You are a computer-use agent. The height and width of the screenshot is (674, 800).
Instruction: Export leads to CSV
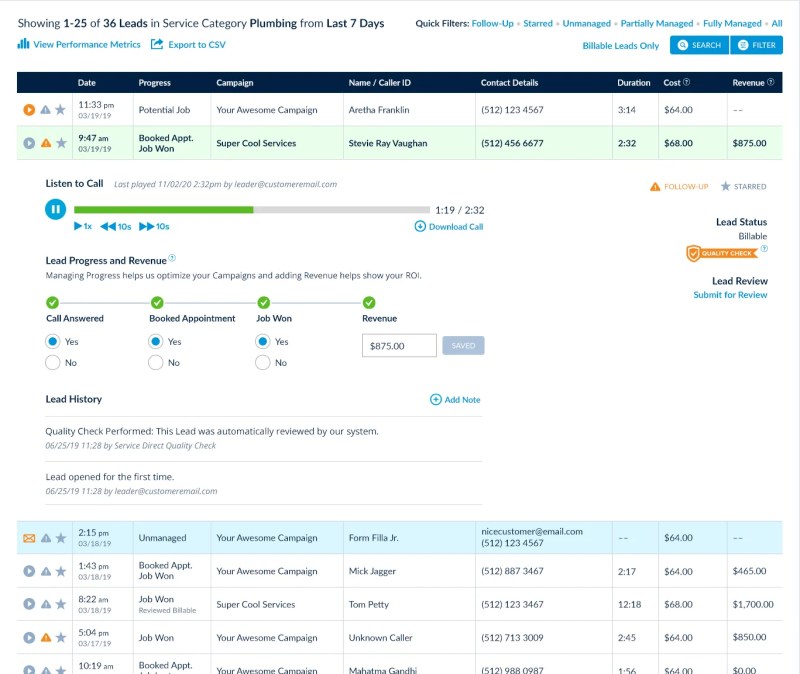pyautogui.click(x=188, y=44)
